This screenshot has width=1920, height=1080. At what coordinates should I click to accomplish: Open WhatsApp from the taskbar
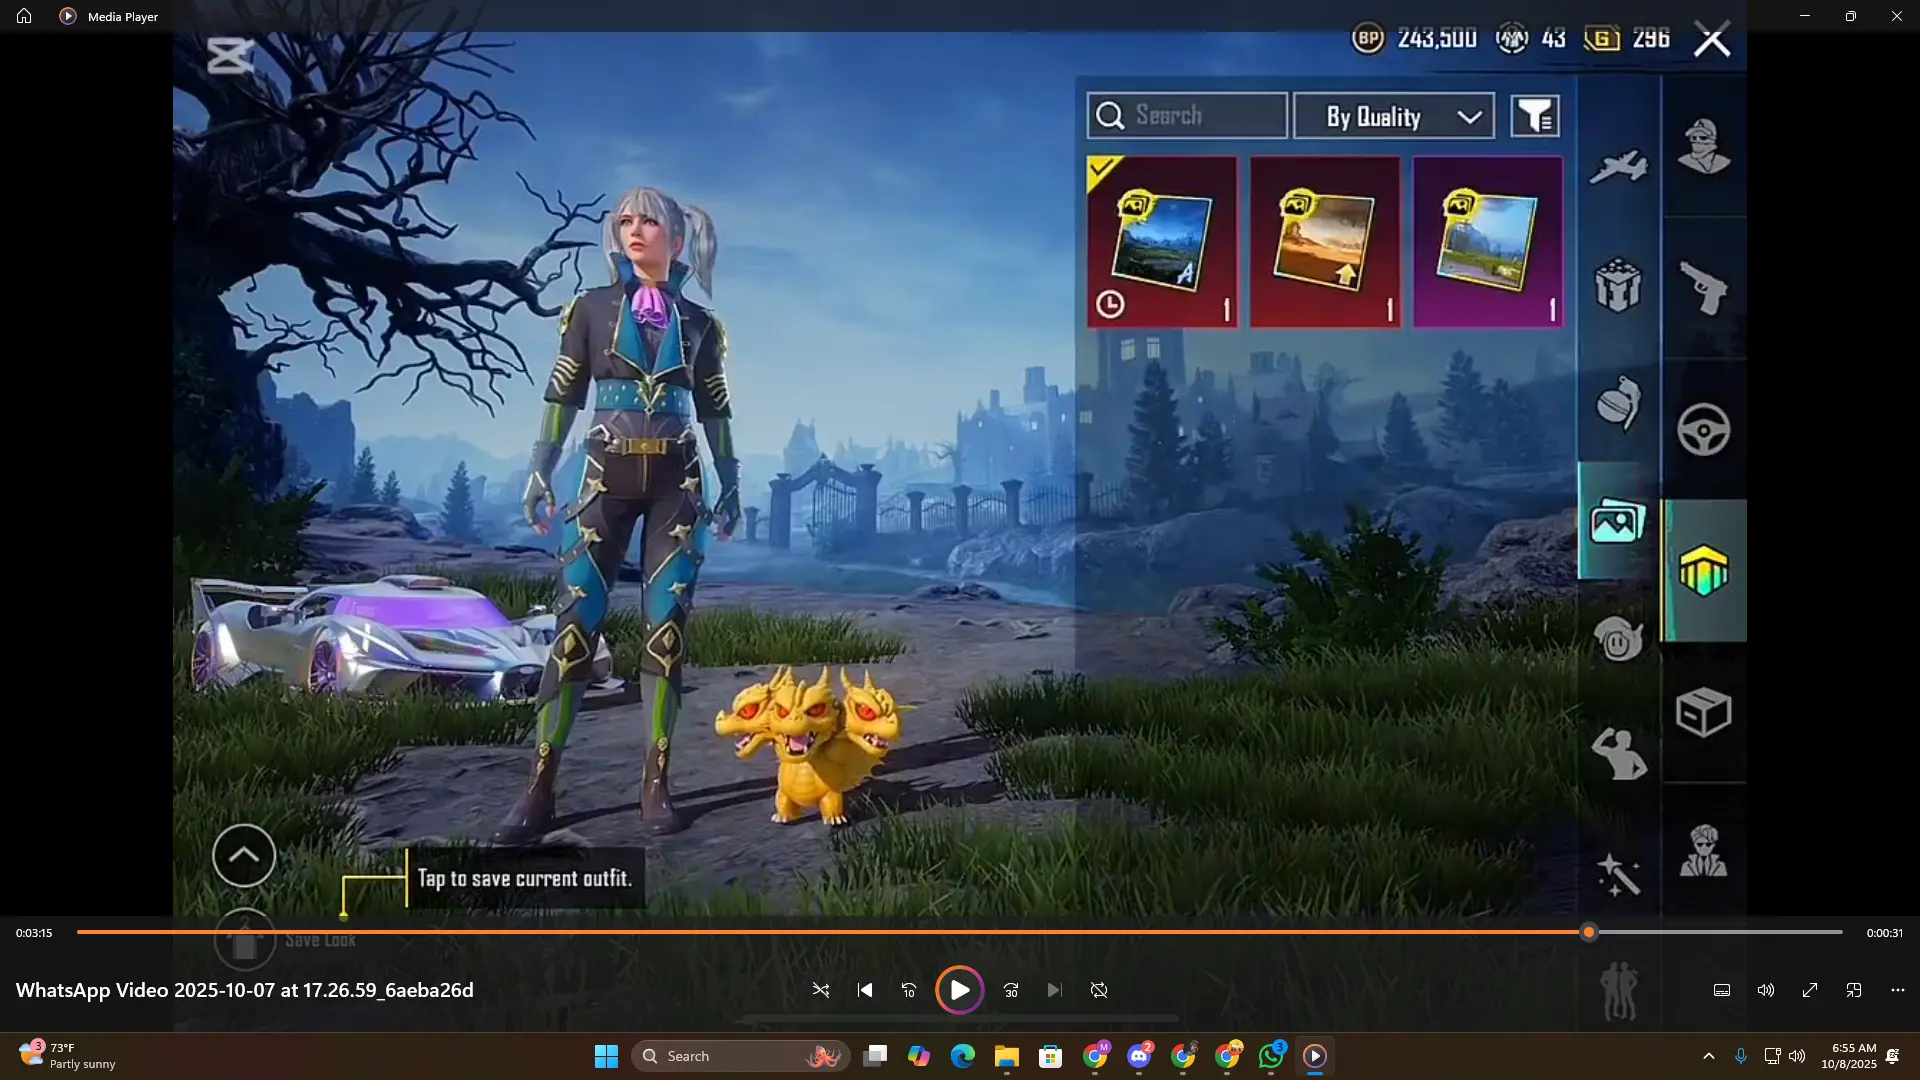coord(1271,1056)
